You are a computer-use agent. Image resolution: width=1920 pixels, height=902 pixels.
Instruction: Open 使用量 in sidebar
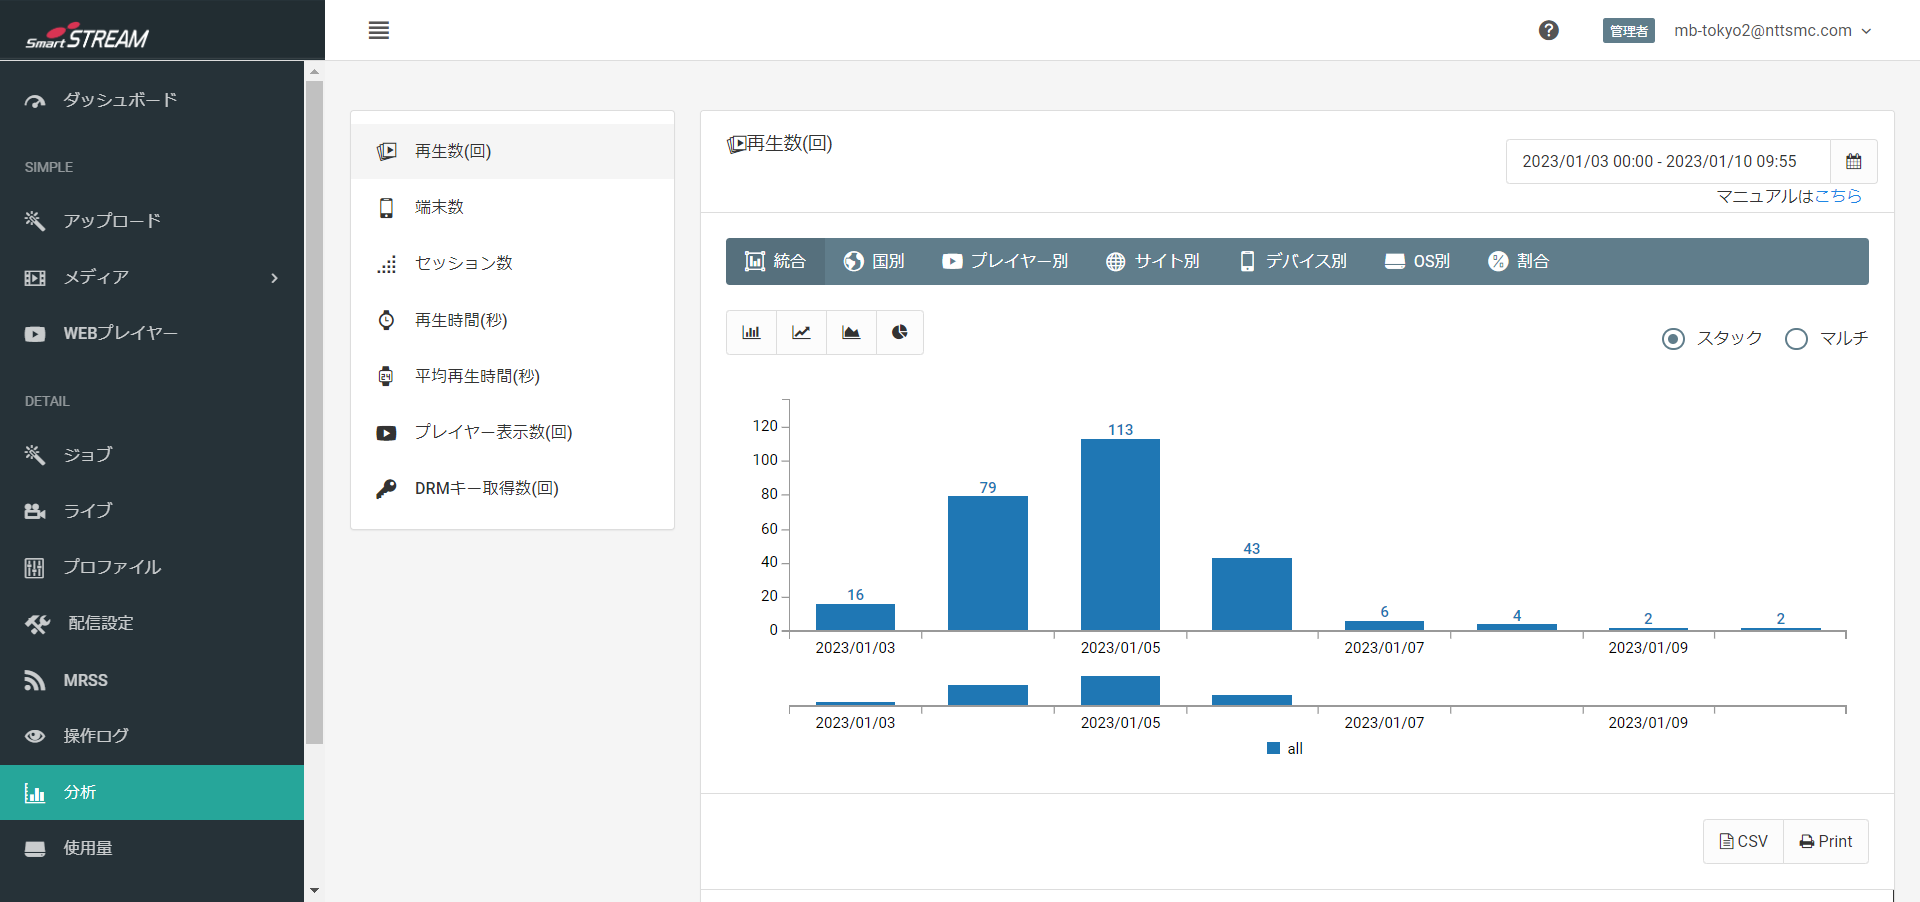pos(152,848)
